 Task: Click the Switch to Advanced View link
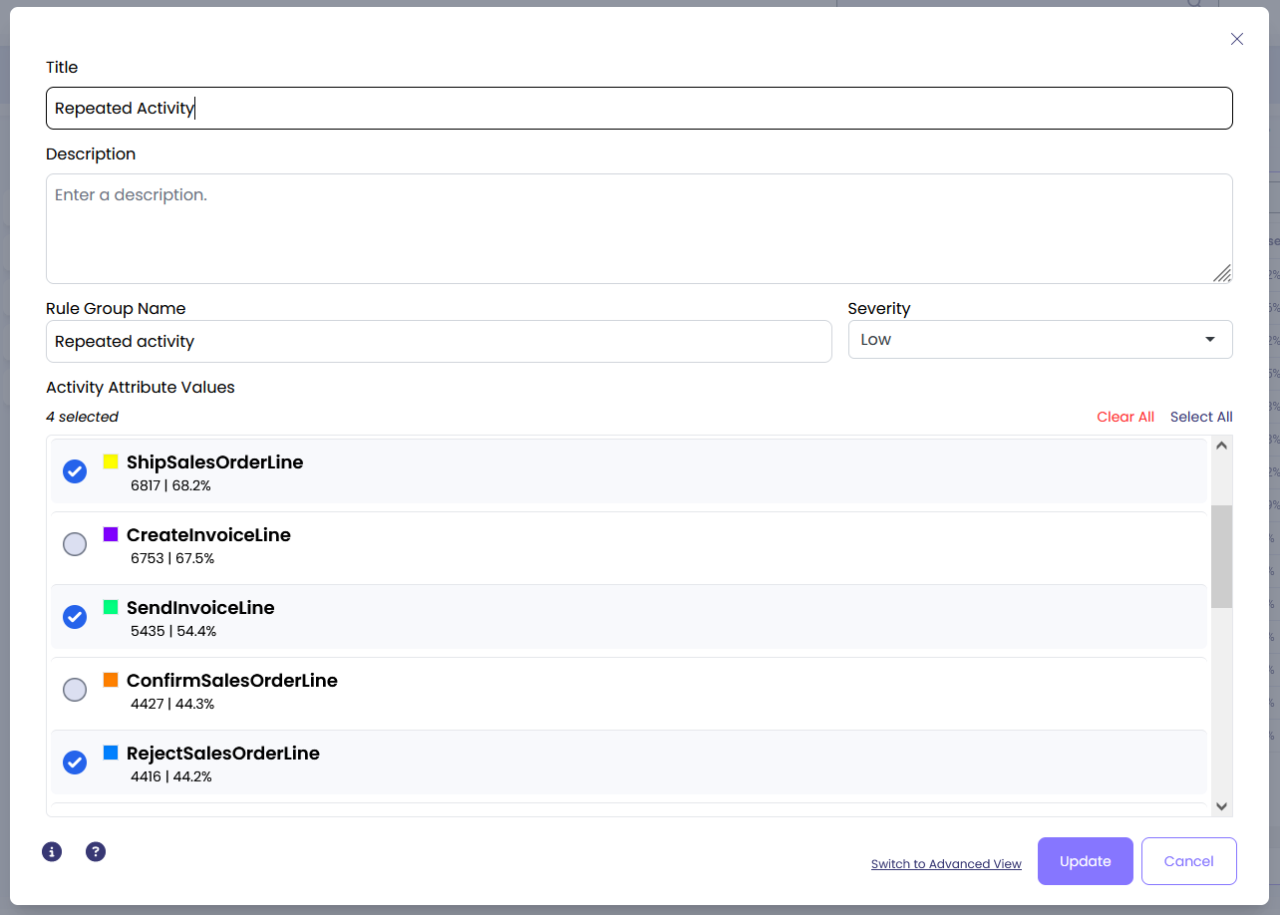(946, 864)
